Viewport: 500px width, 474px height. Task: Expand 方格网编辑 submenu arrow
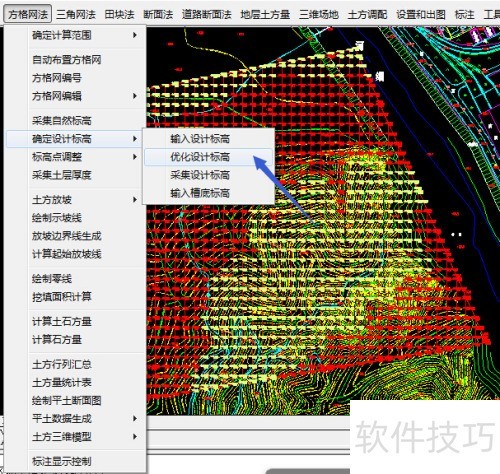[x=135, y=96]
